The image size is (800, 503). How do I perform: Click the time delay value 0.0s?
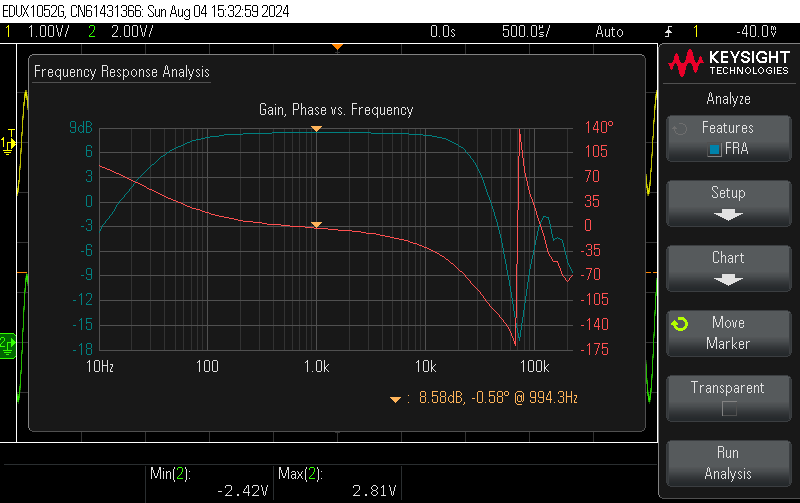[442, 32]
